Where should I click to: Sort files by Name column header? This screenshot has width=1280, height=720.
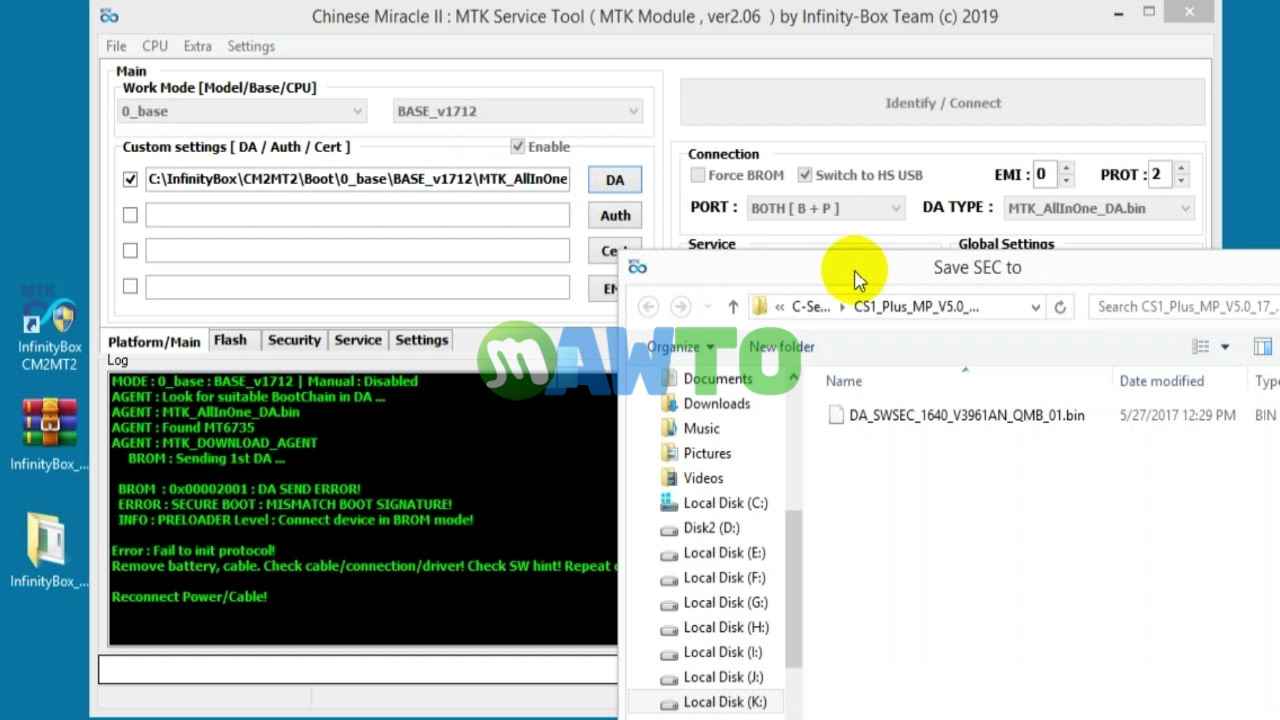click(x=844, y=381)
